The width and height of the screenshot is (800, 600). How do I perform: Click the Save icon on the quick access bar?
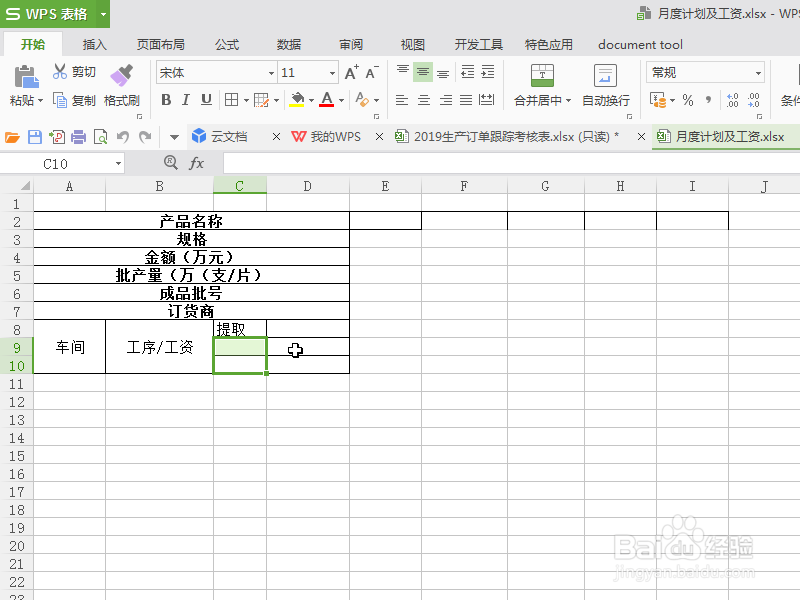pos(37,135)
